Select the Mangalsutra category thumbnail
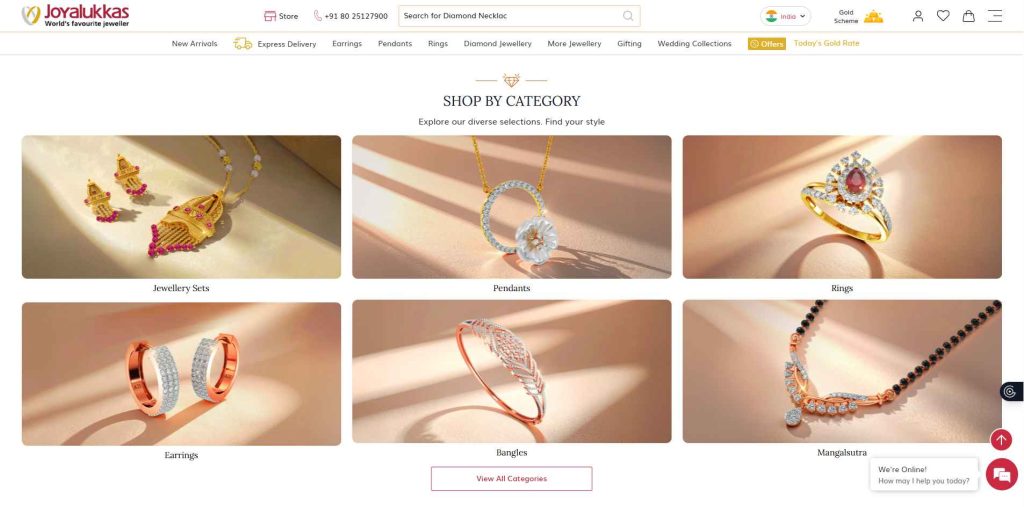The width and height of the screenshot is (1024, 507). pyautogui.click(x=842, y=371)
